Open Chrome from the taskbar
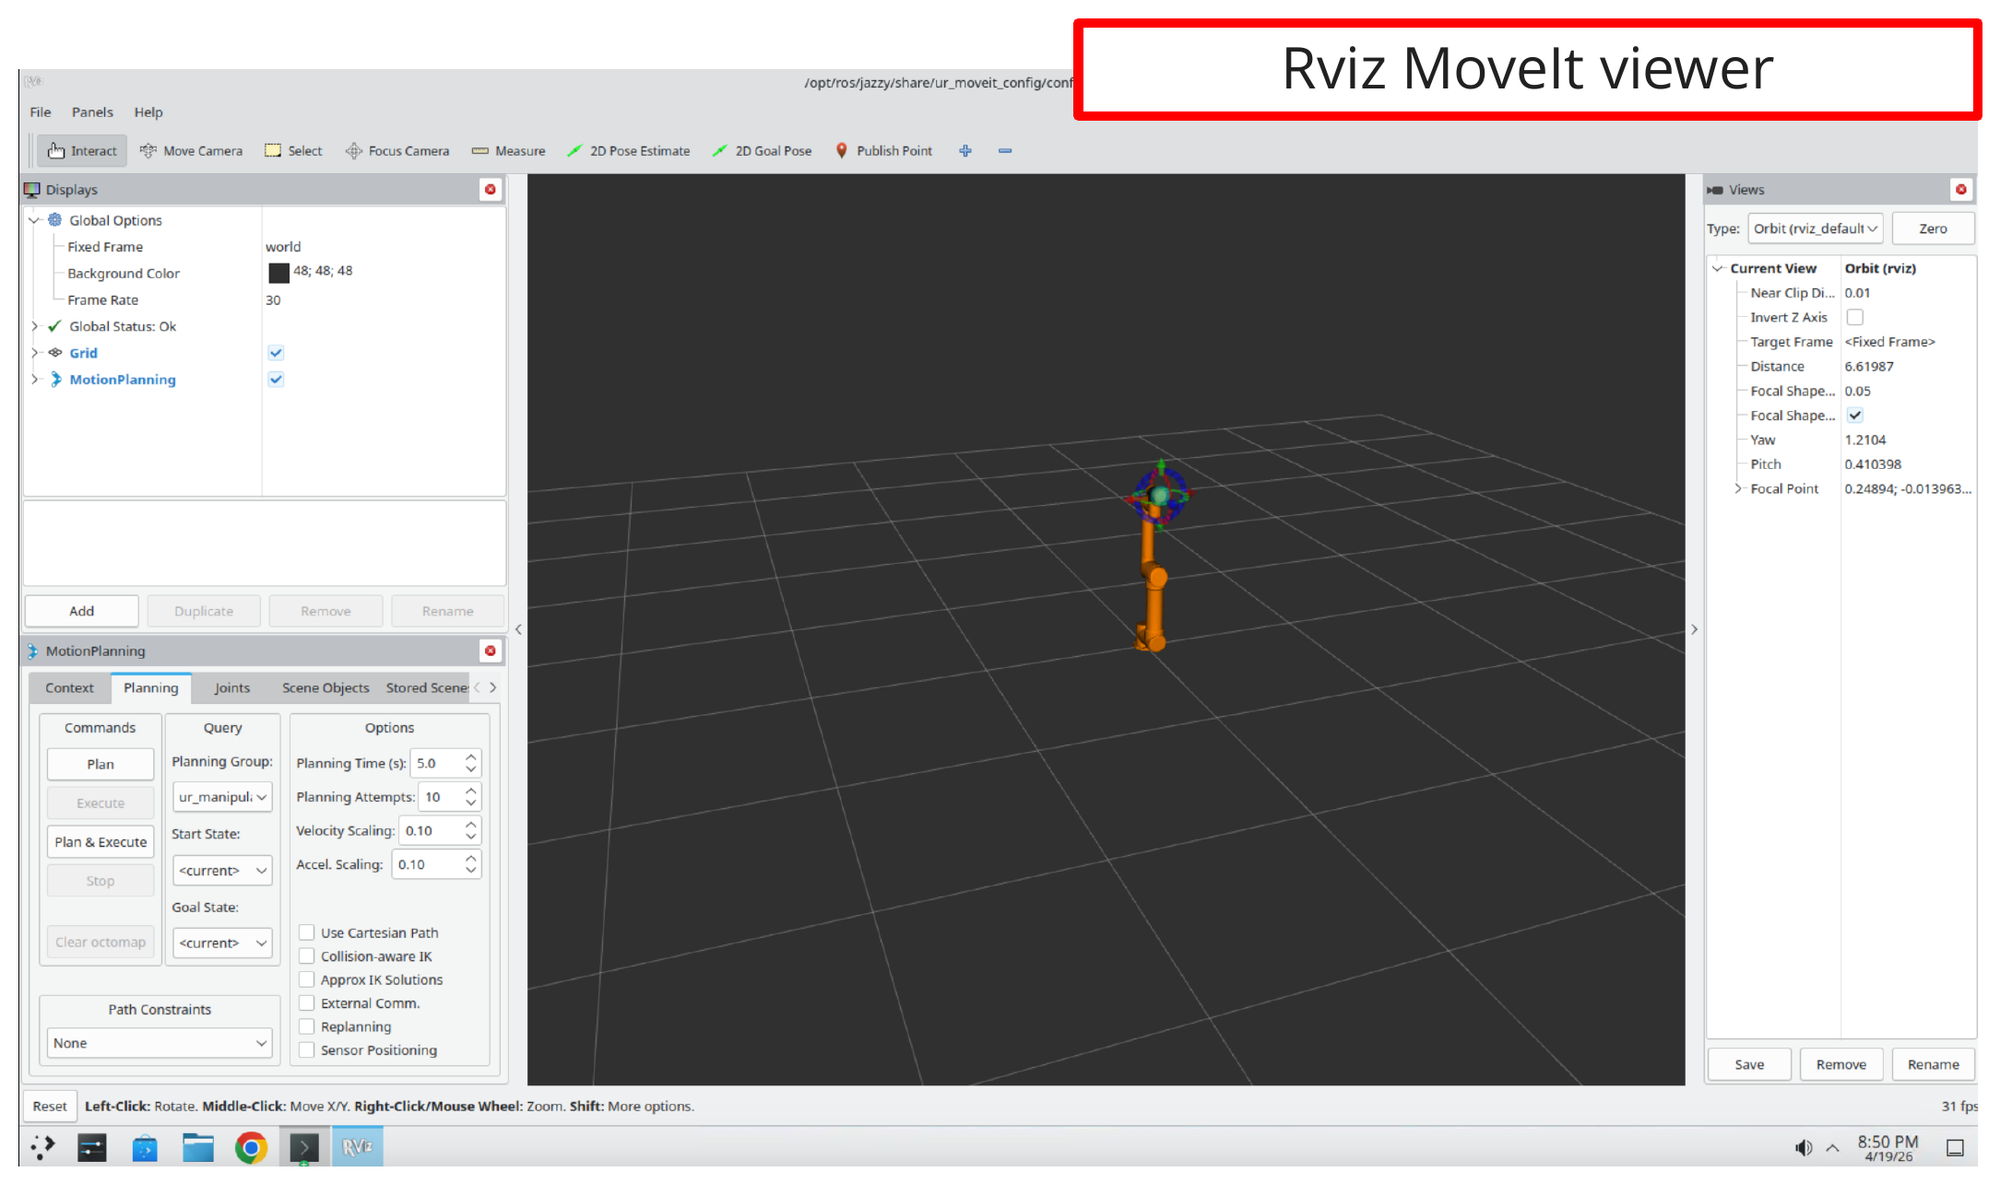Screen dimensions: 2000x1184 point(251,1147)
